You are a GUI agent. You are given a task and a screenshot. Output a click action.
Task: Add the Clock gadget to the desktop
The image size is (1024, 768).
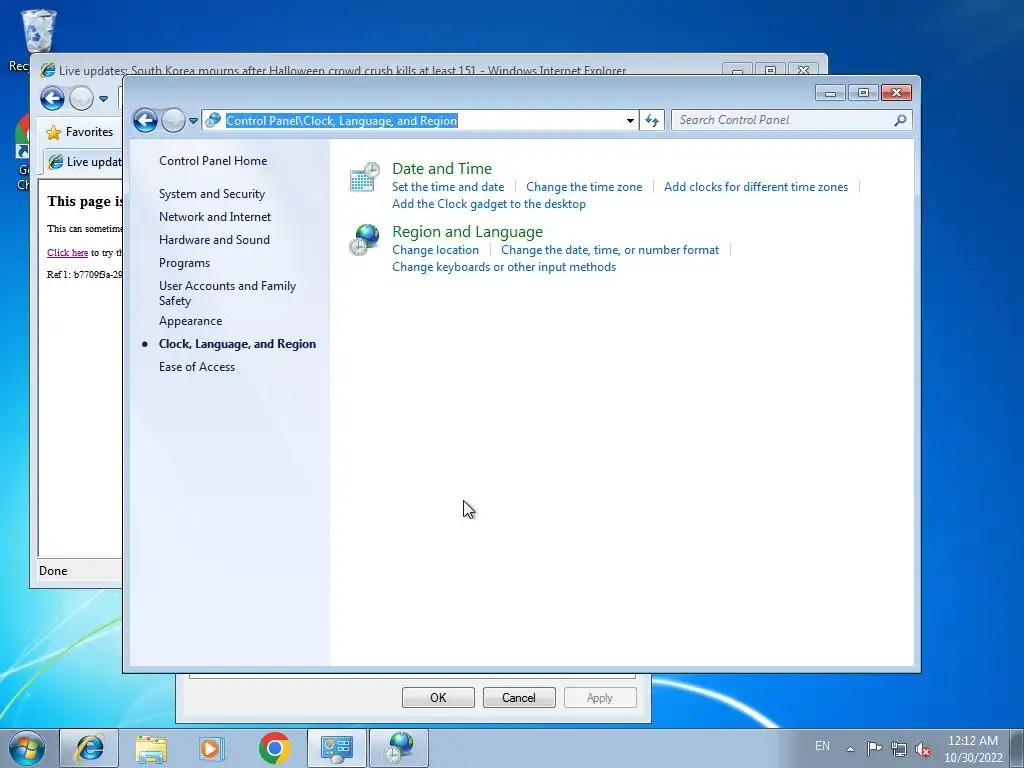pos(488,204)
